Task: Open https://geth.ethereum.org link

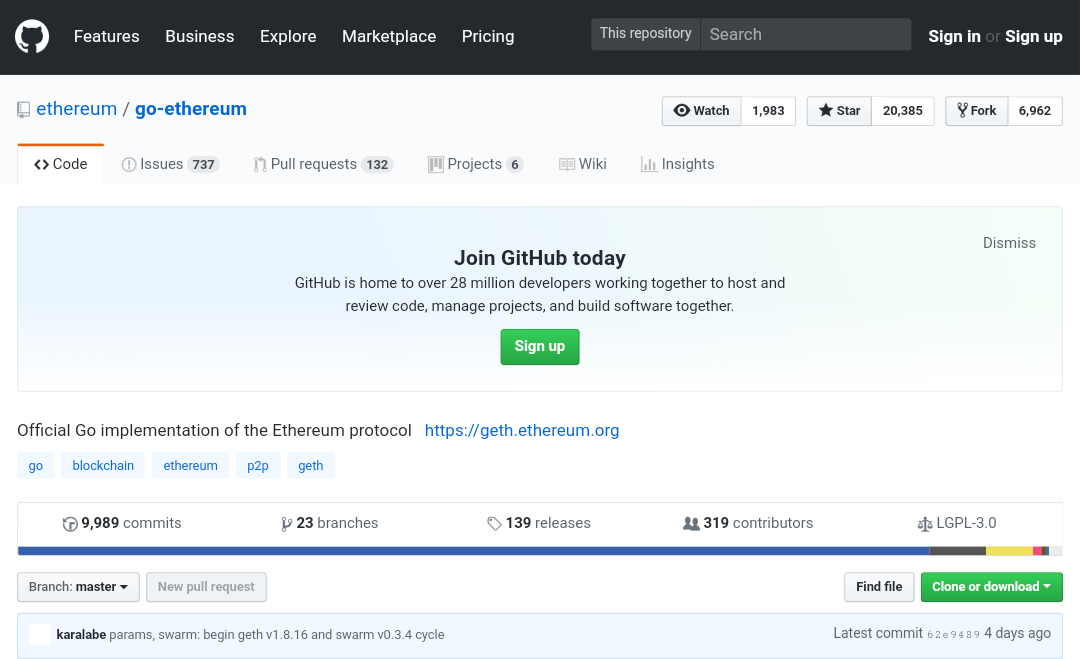Action: (x=521, y=430)
